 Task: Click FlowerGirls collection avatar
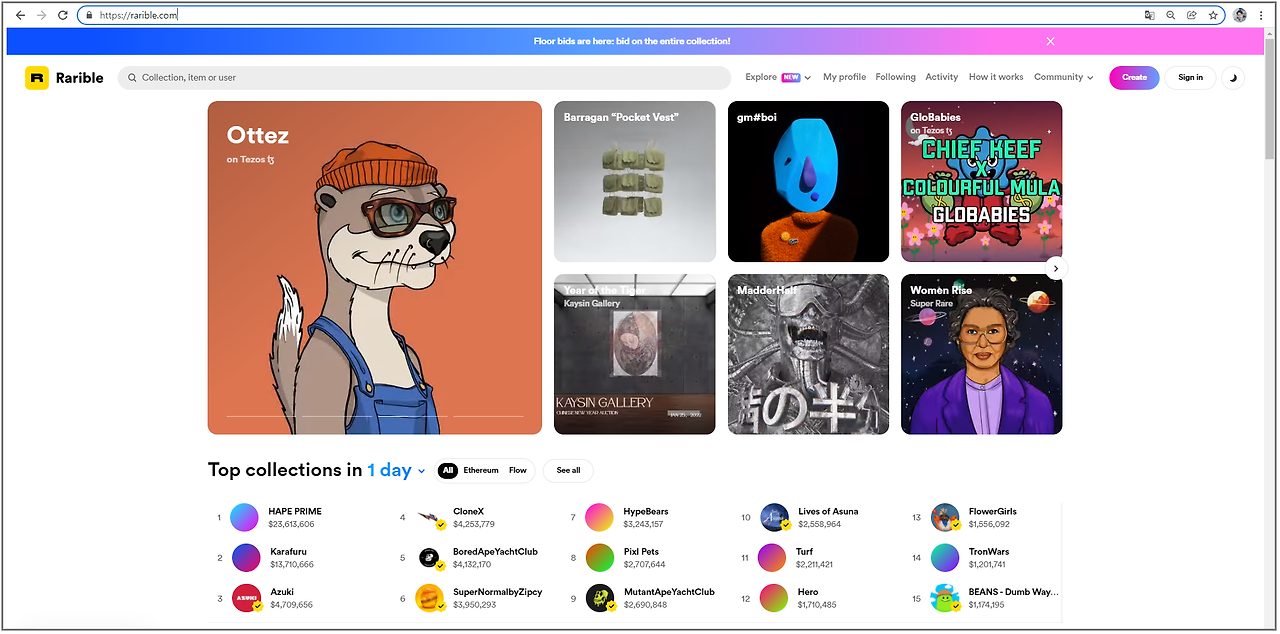click(945, 517)
